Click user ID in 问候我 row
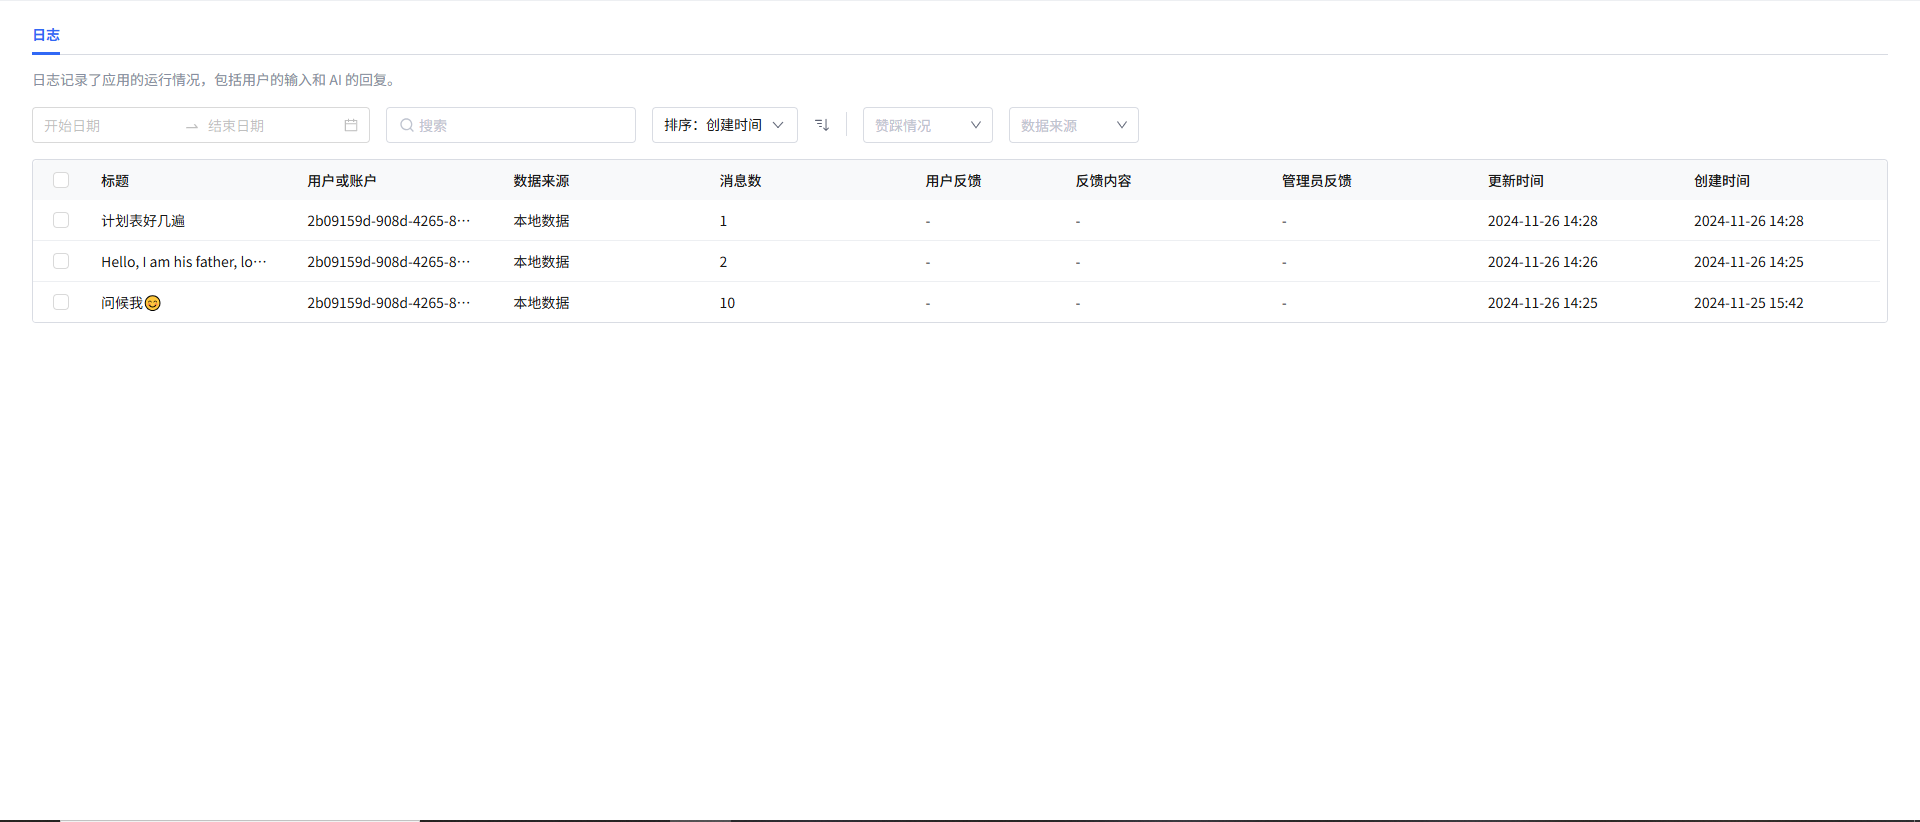 [x=389, y=303]
